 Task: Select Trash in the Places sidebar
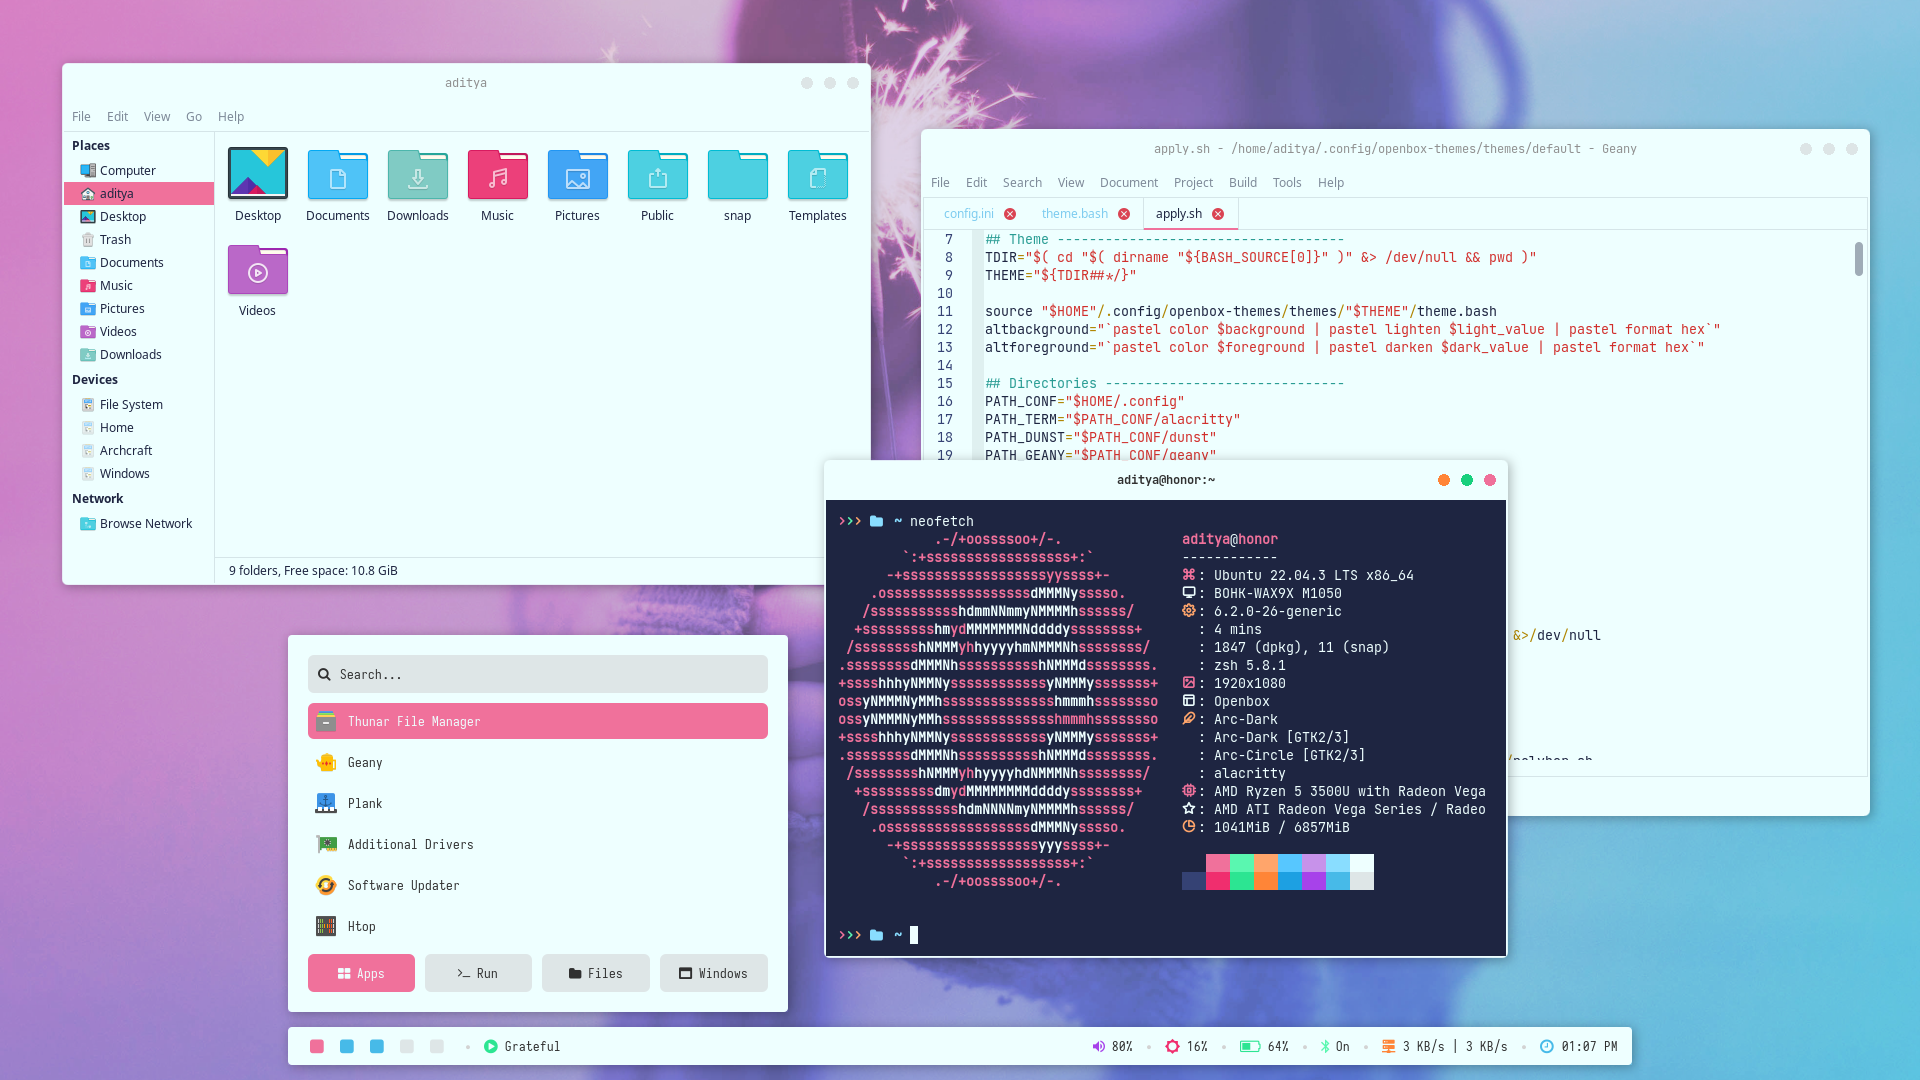click(115, 240)
